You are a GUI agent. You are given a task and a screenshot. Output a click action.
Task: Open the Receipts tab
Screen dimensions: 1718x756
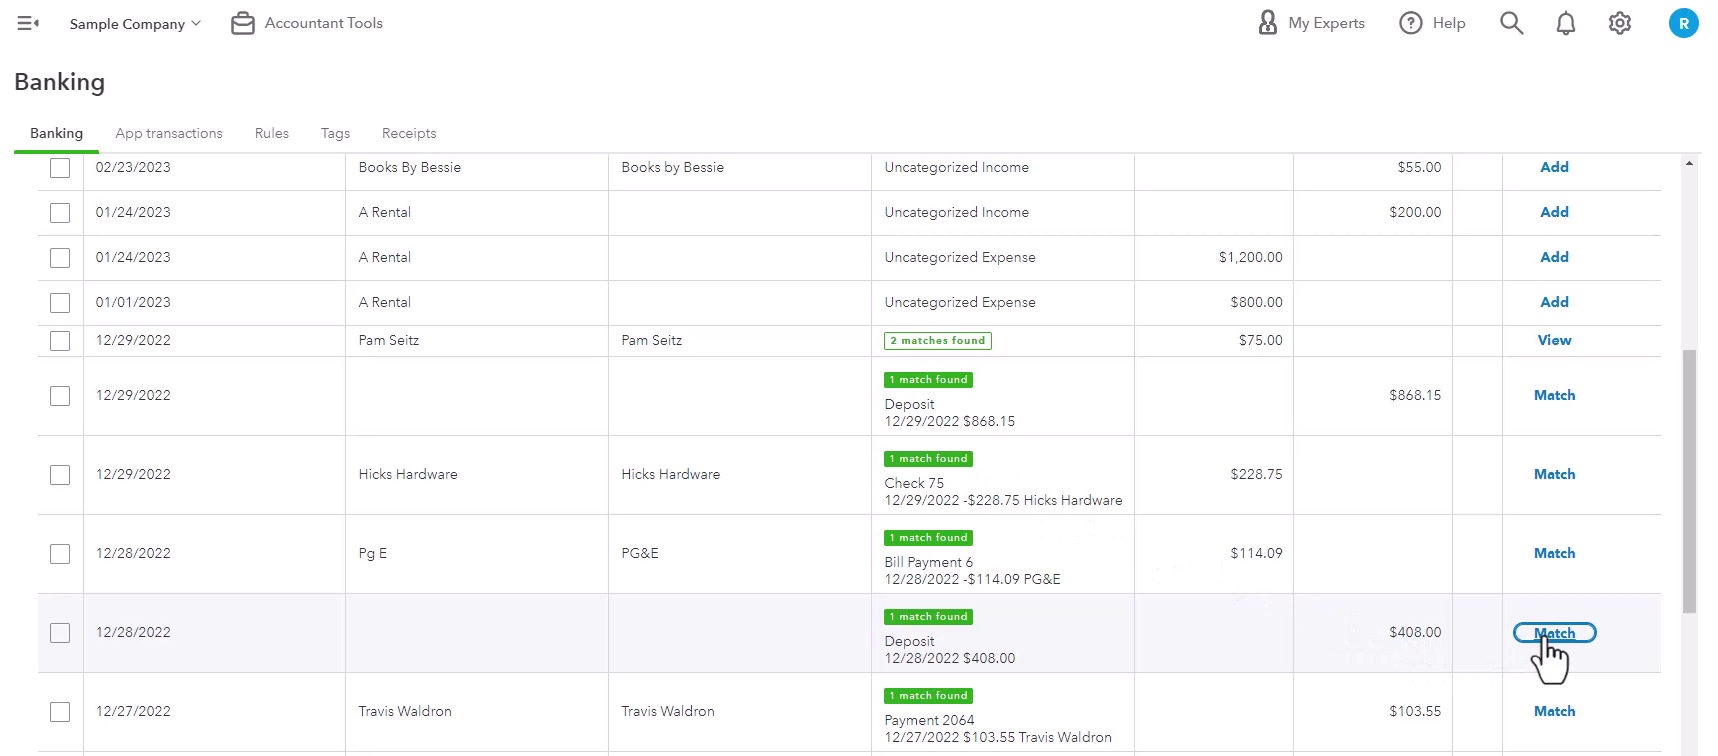pos(409,133)
